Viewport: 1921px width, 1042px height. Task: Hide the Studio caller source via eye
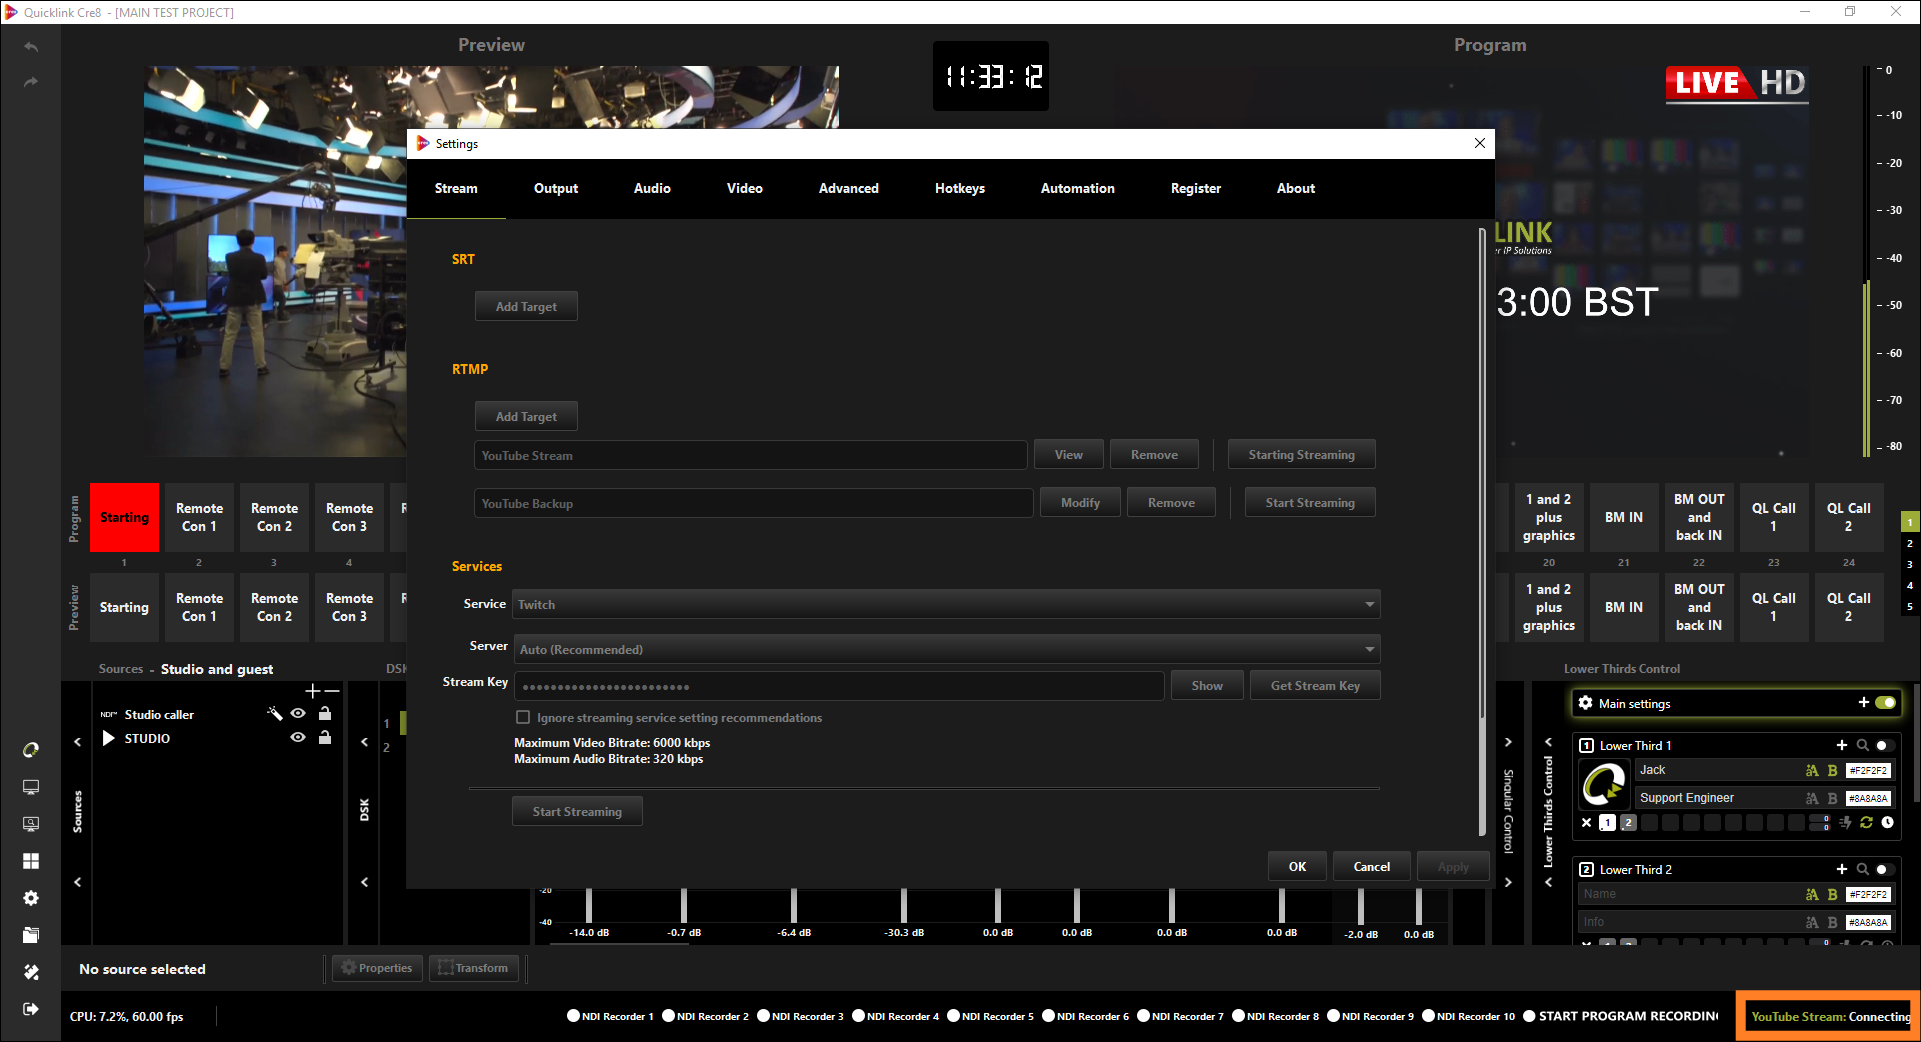point(298,714)
